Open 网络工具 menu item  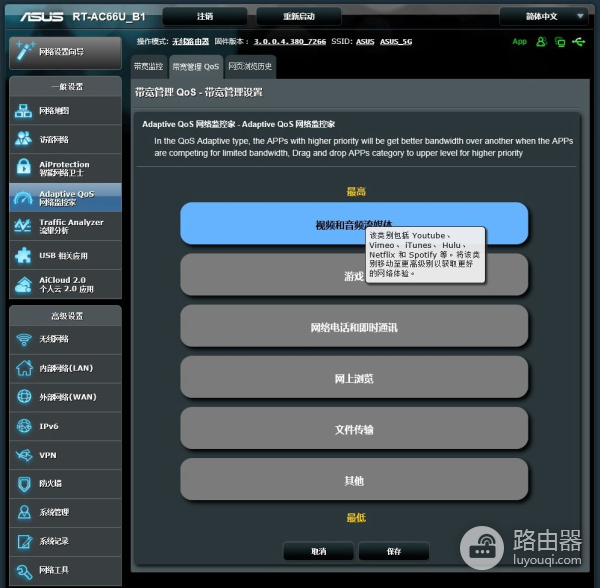(x=65, y=571)
